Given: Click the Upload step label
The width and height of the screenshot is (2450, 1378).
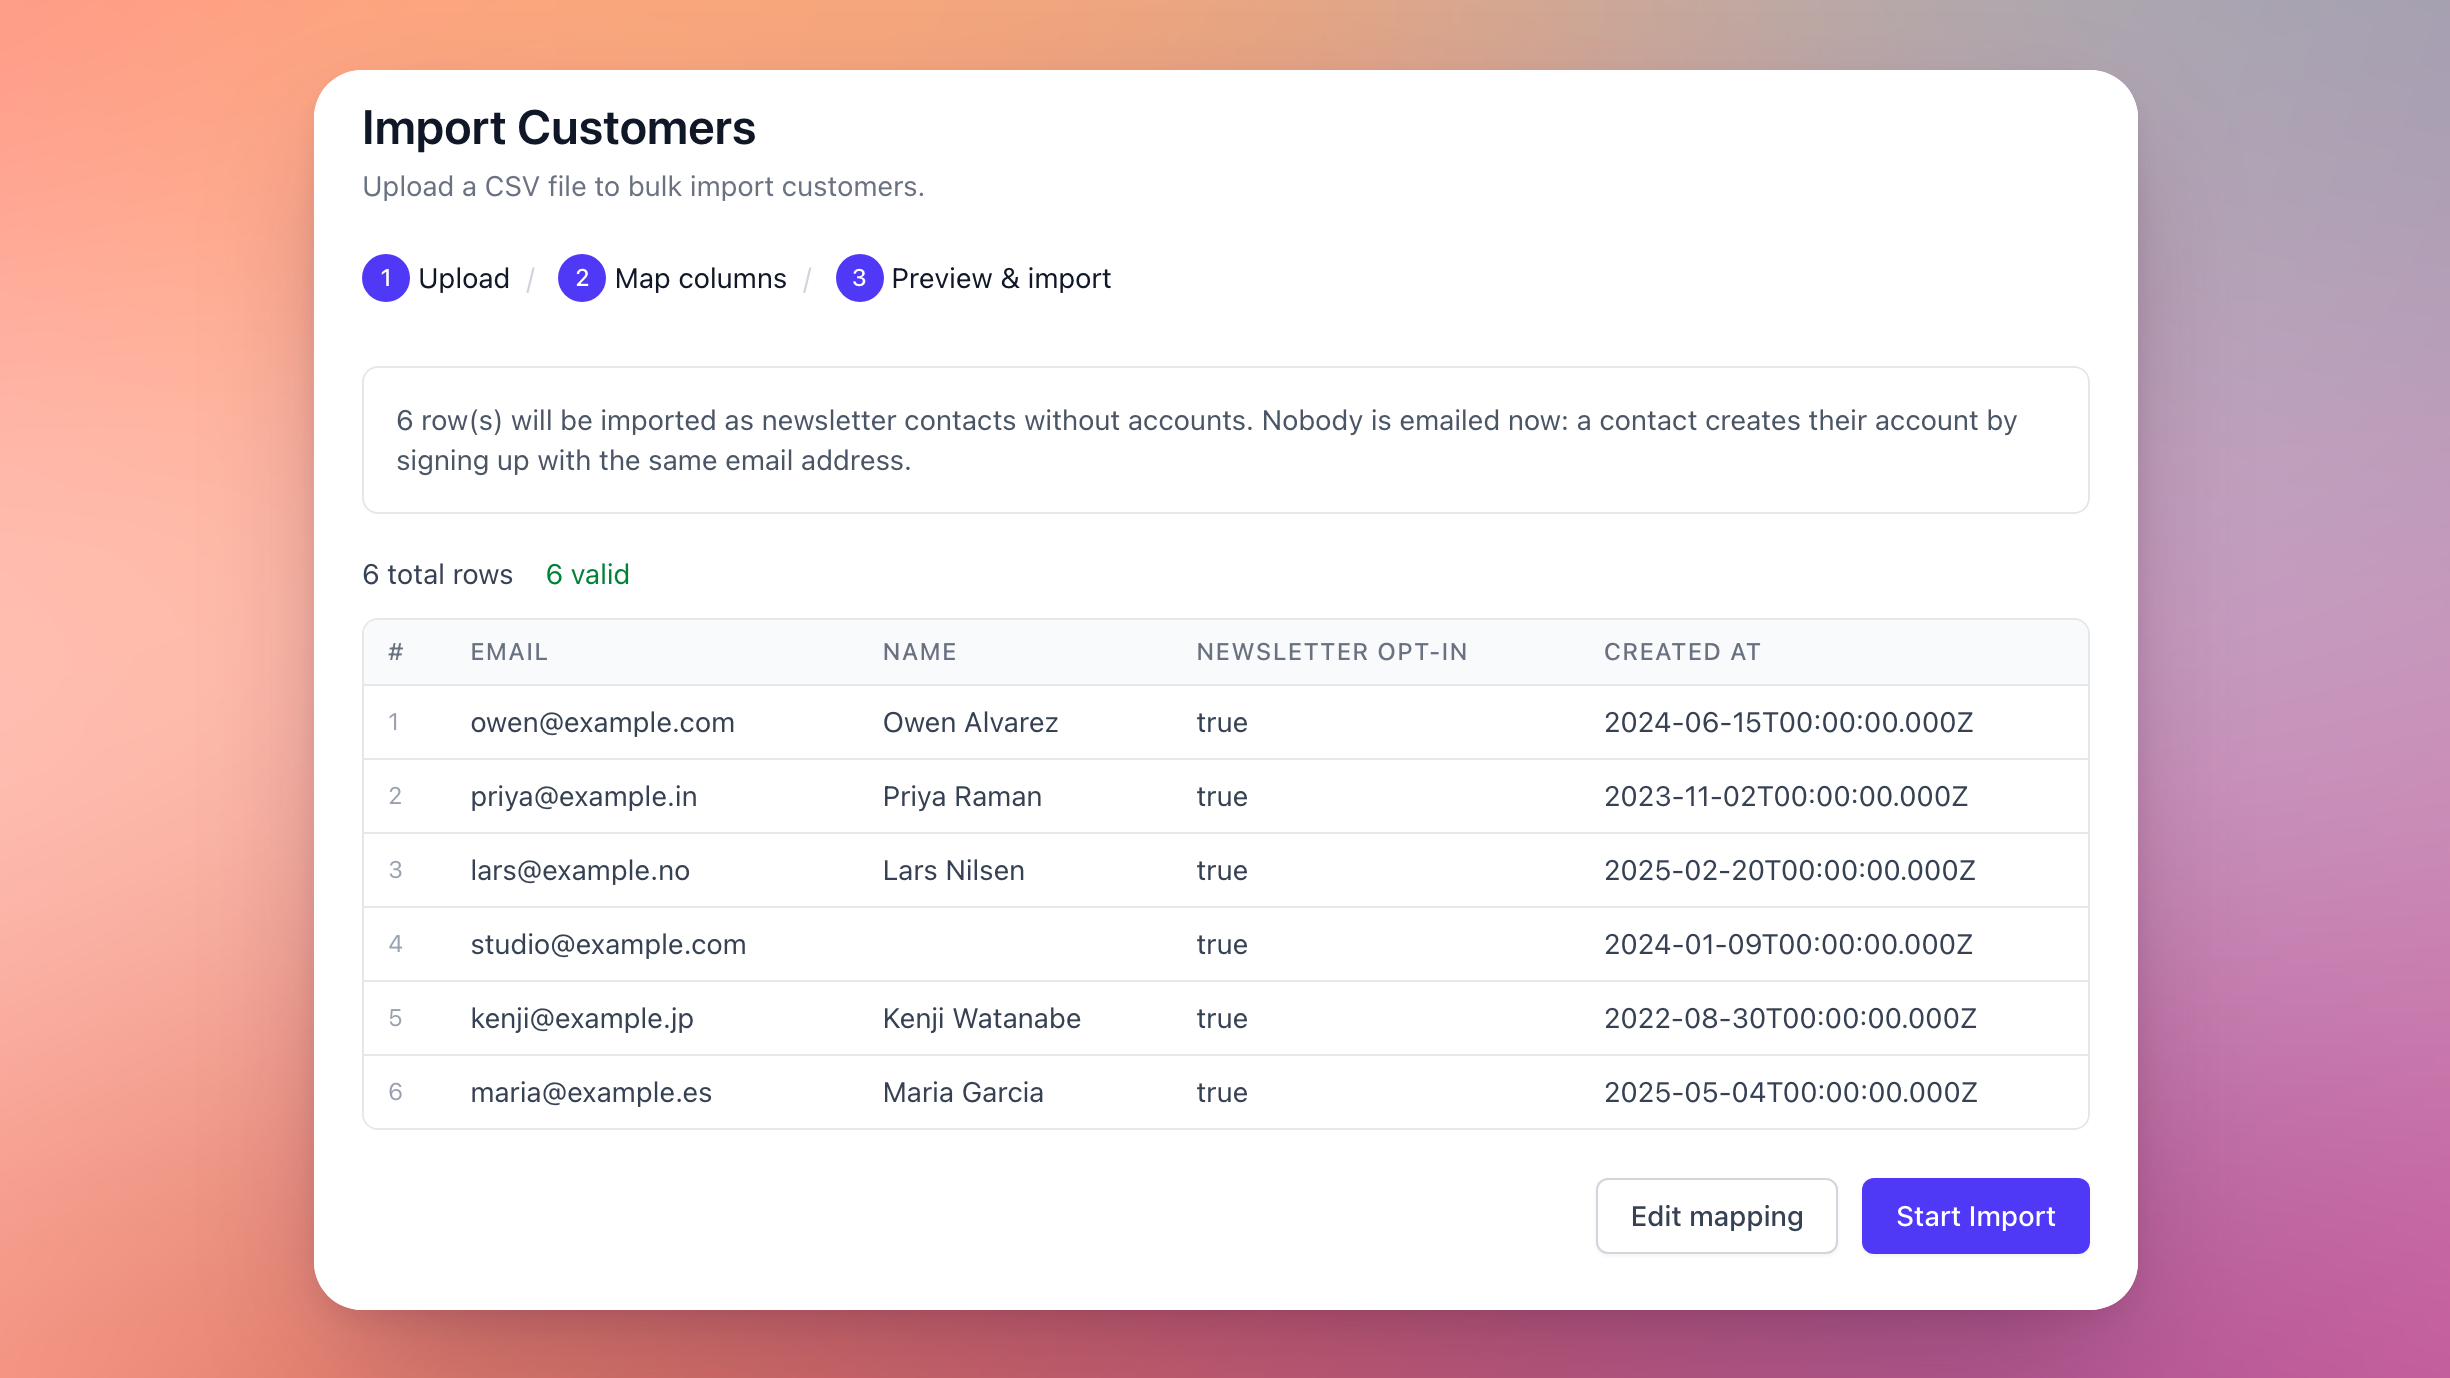Looking at the screenshot, I should point(464,278).
